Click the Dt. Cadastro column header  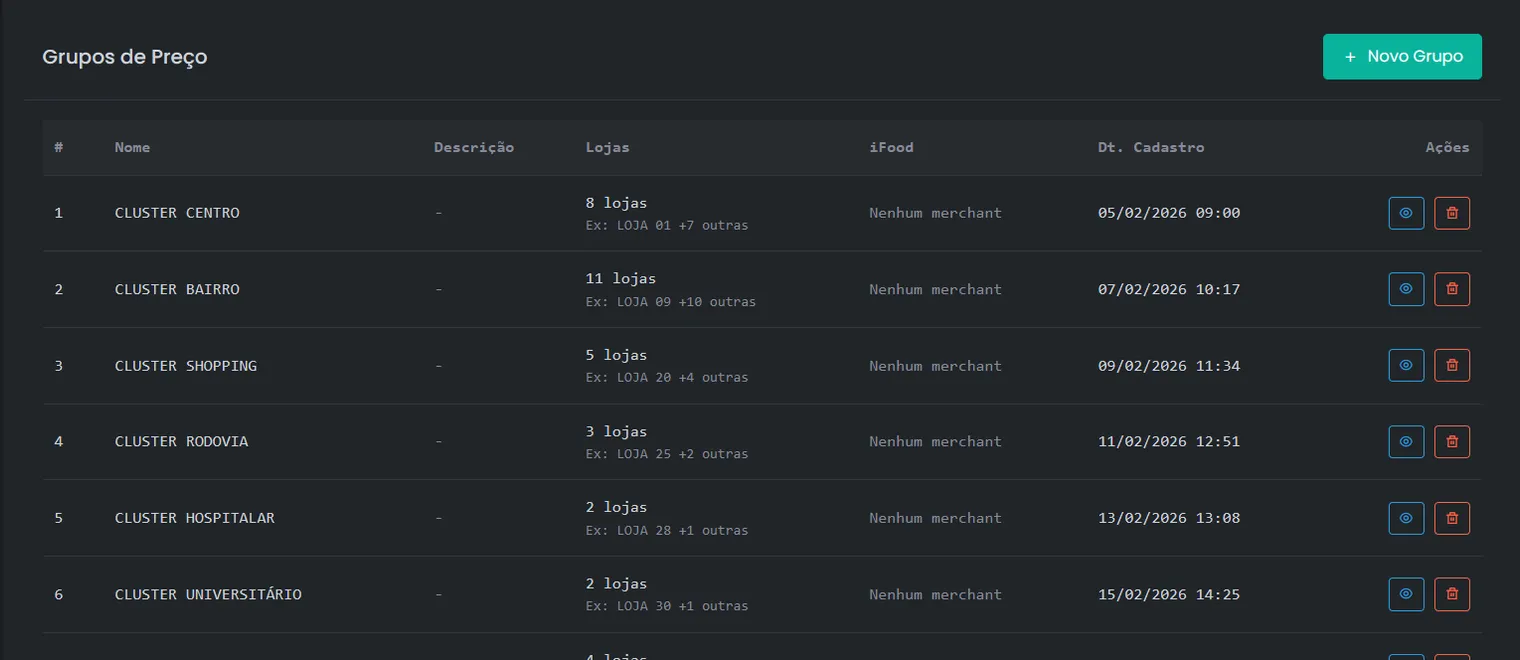1151,148
